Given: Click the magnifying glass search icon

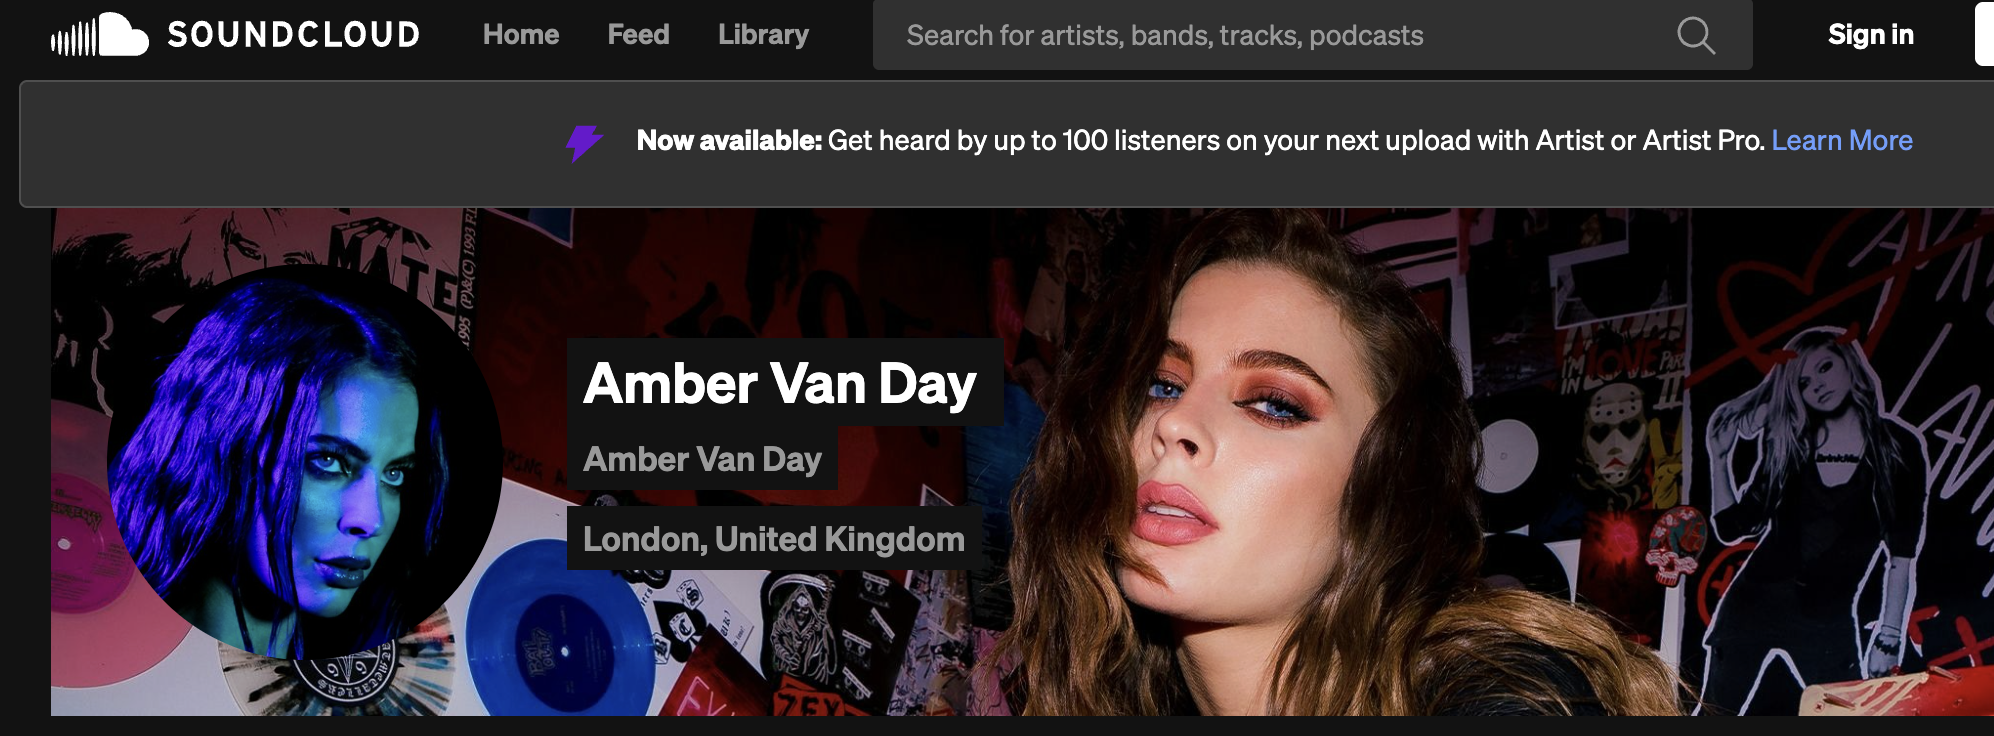Looking at the screenshot, I should [1696, 36].
